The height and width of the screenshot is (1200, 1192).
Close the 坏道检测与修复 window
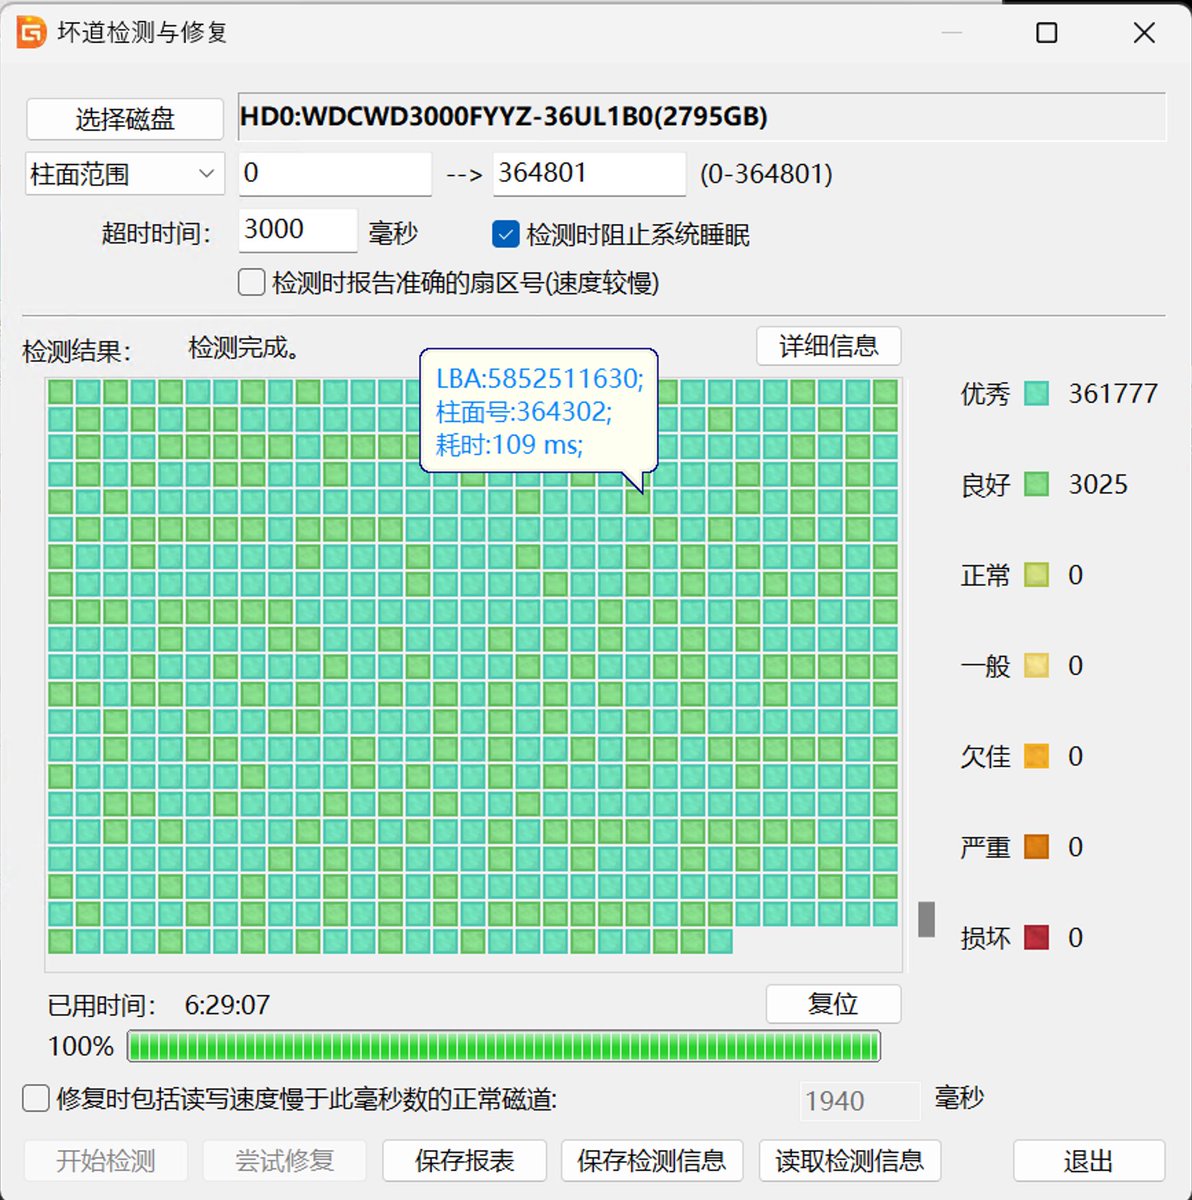pyautogui.click(x=1145, y=33)
